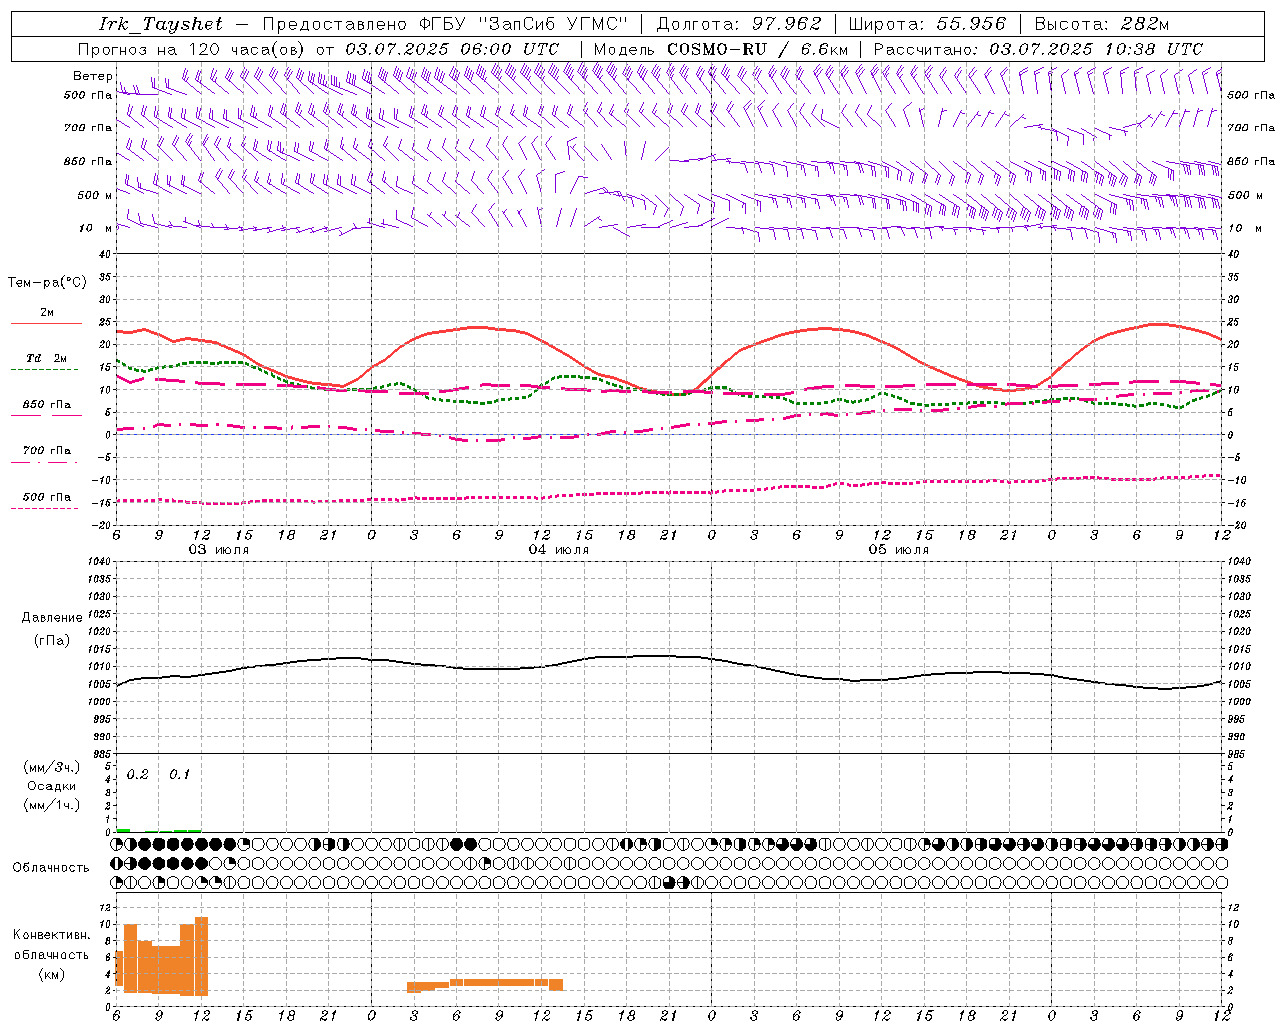Click the green precipitation bar below 0.2

click(123, 830)
